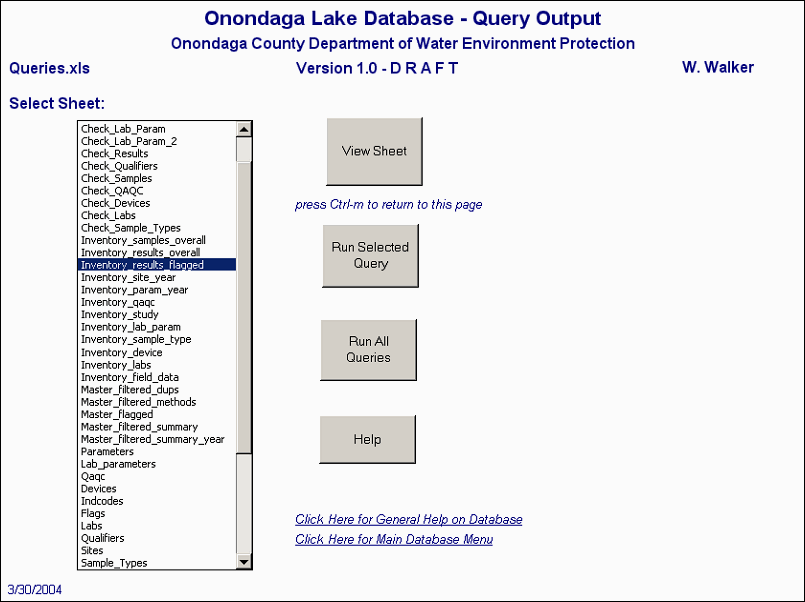
Task: Select Inventory_site_year sheet
Action: (157, 277)
